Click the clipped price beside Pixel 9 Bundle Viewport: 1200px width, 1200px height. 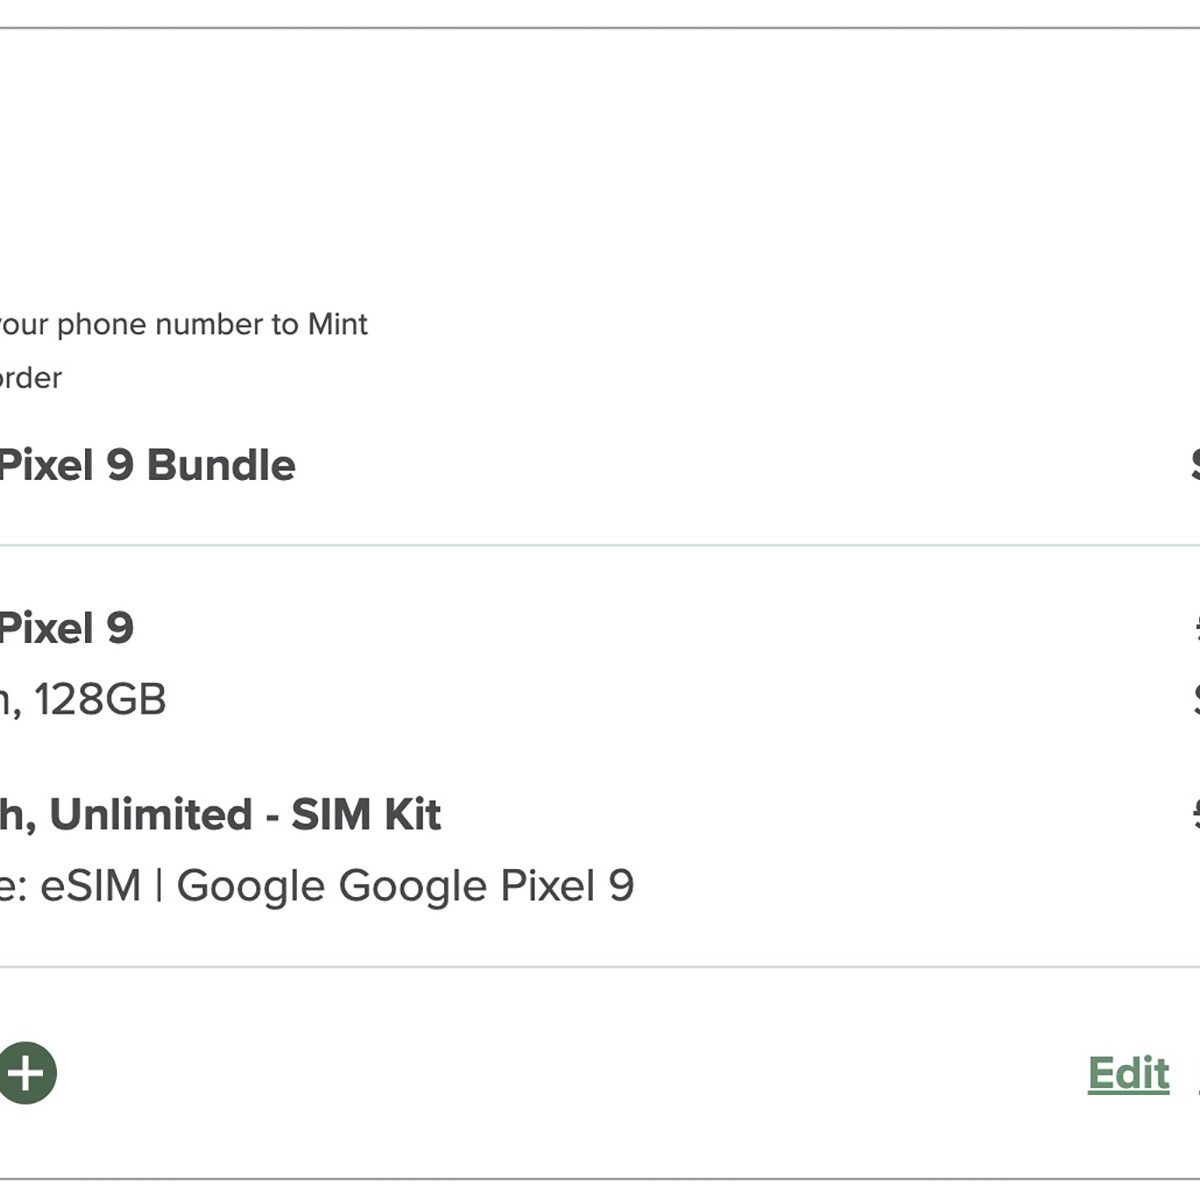point(1194,465)
